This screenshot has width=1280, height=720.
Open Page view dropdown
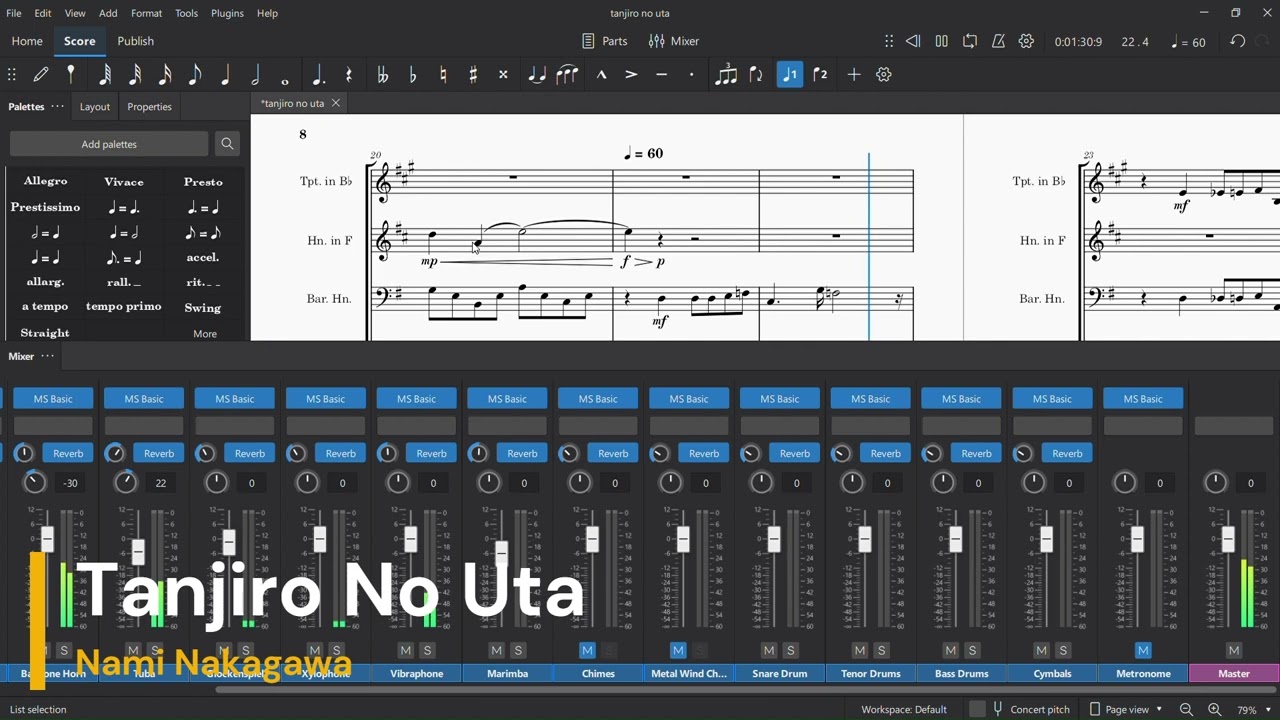pos(1126,709)
